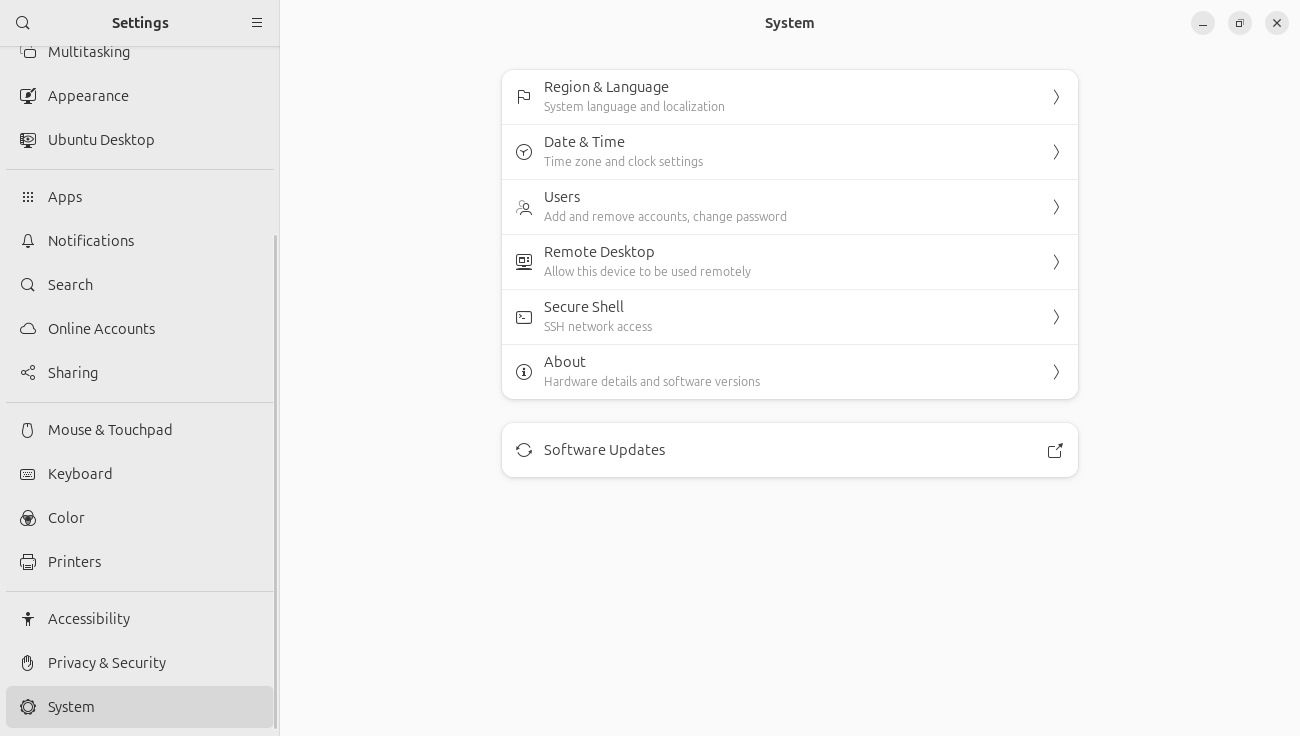The height and width of the screenshot is (736, 1300).
Task: Click the Software Updates refresh icon
Action: [524, 450]
